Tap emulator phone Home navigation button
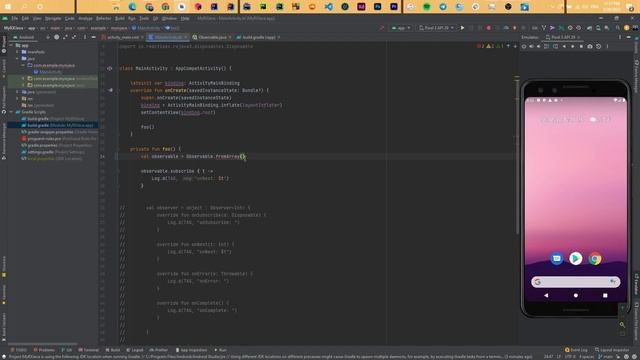 click(576, 295)
